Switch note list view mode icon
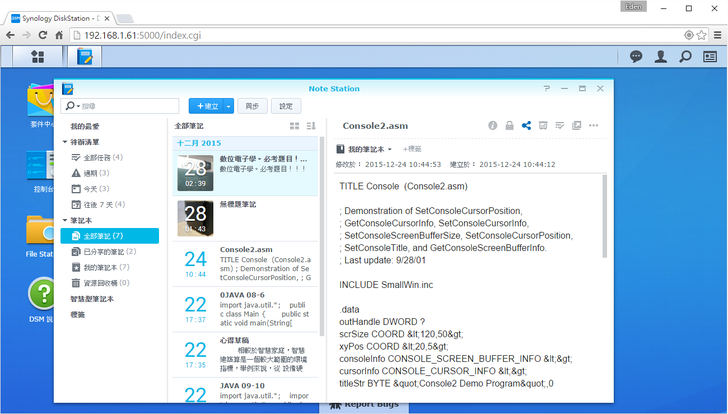The image size is (728, 414). 294,126
